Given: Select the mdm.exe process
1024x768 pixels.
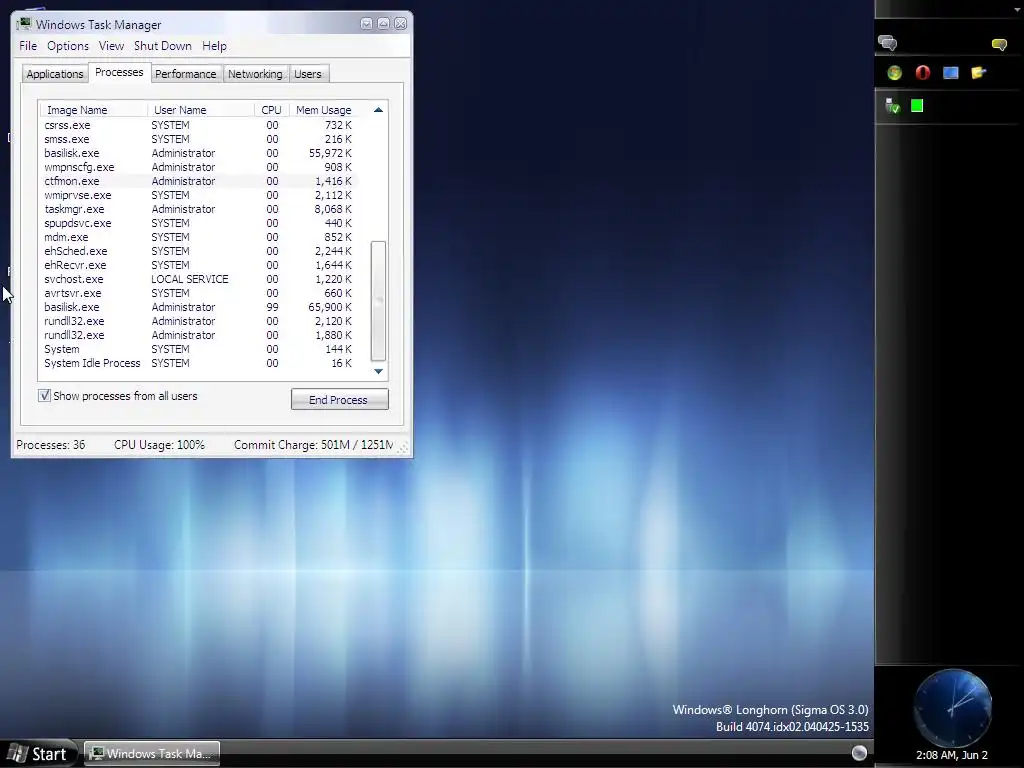Looking at the screenshot, I should (199, 237).
